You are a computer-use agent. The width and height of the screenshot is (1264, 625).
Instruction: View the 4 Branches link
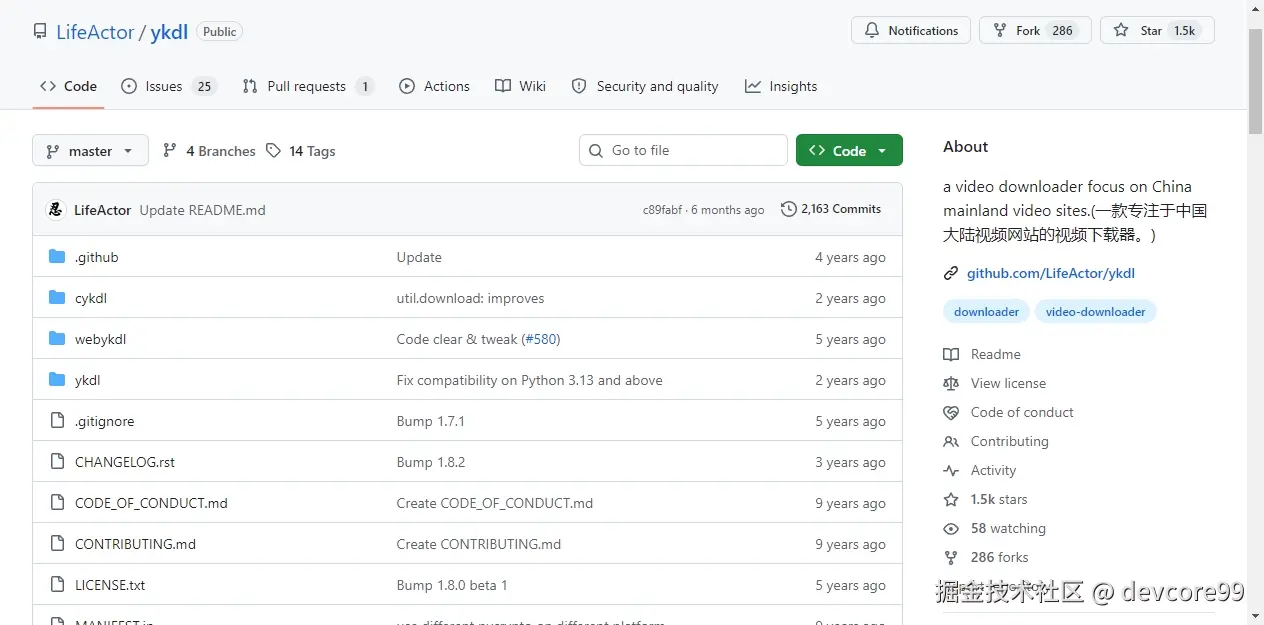(209, 151)
